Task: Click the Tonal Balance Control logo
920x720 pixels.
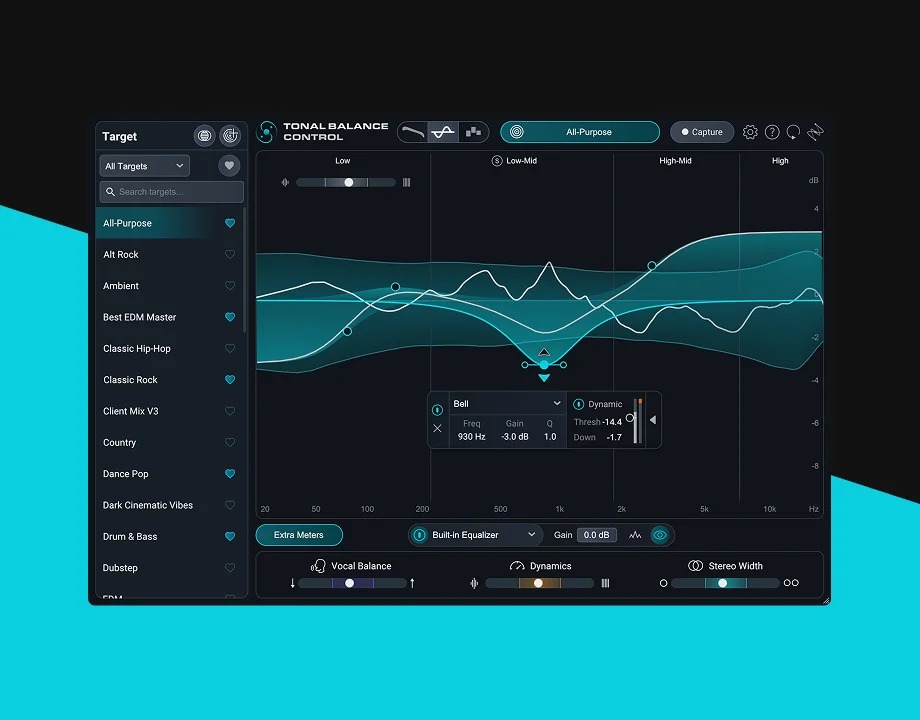Action: click(x=266, y=132)
